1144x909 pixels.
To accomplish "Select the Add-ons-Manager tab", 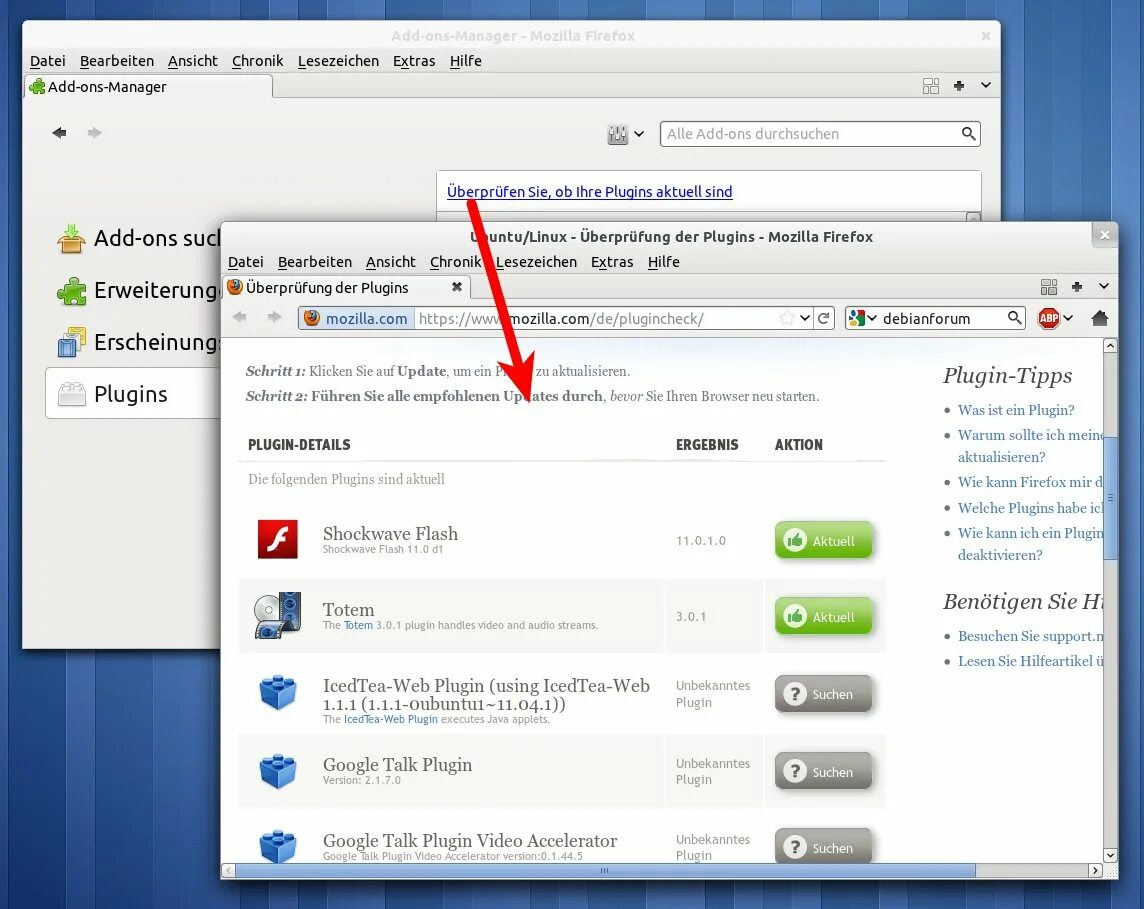I will coord(148,87).
